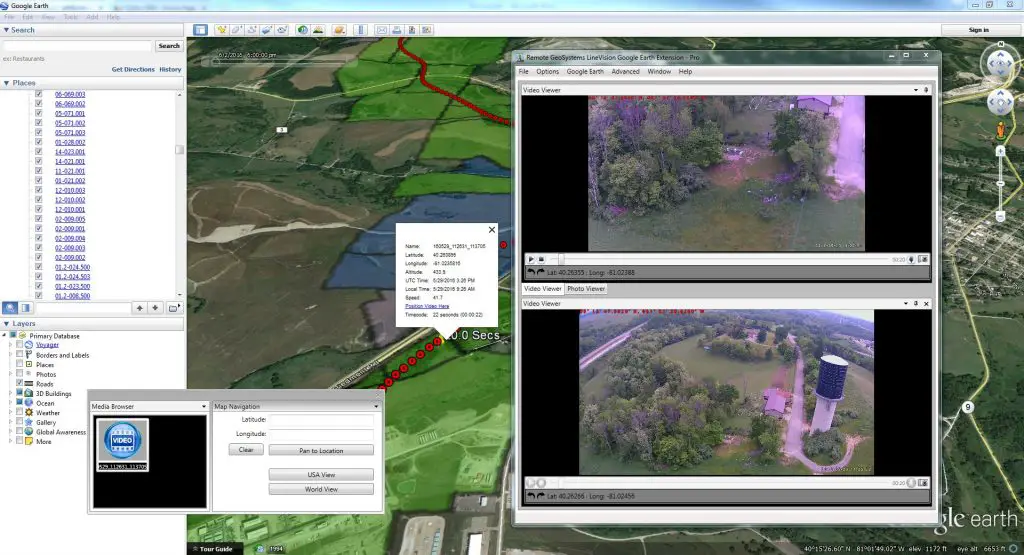Click the World View button
1024x555 pixels.
321,489
